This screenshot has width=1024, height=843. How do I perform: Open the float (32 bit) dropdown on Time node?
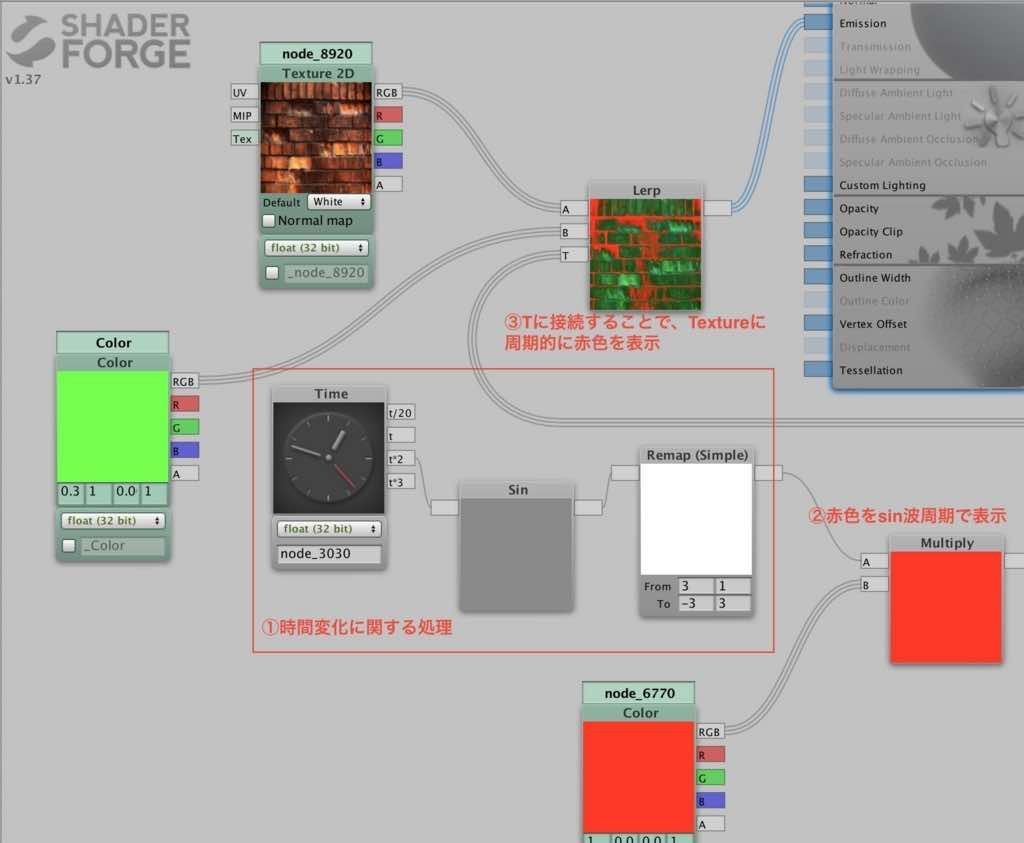click(x=330, y=528)
